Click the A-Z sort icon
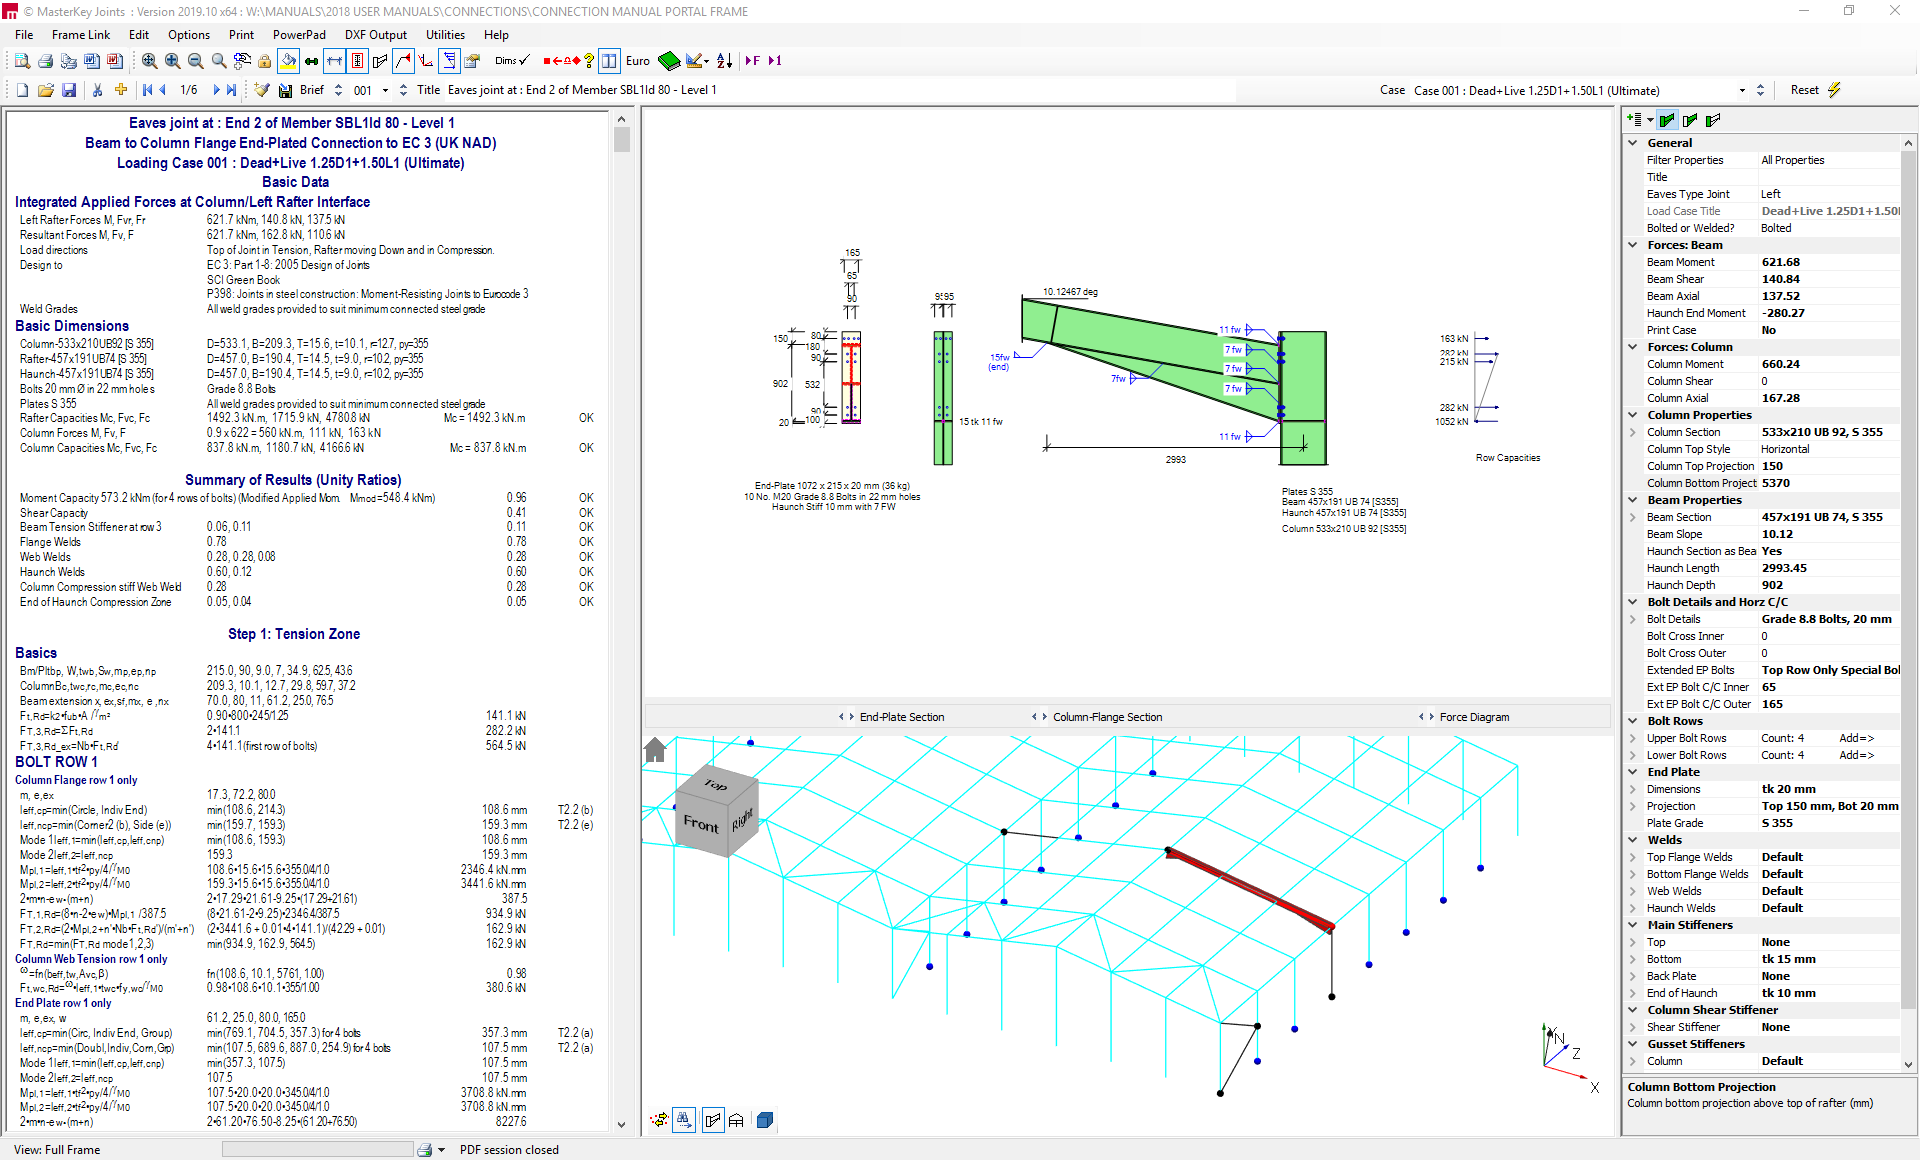The image size is (1920, 1160). coord(725,61)
